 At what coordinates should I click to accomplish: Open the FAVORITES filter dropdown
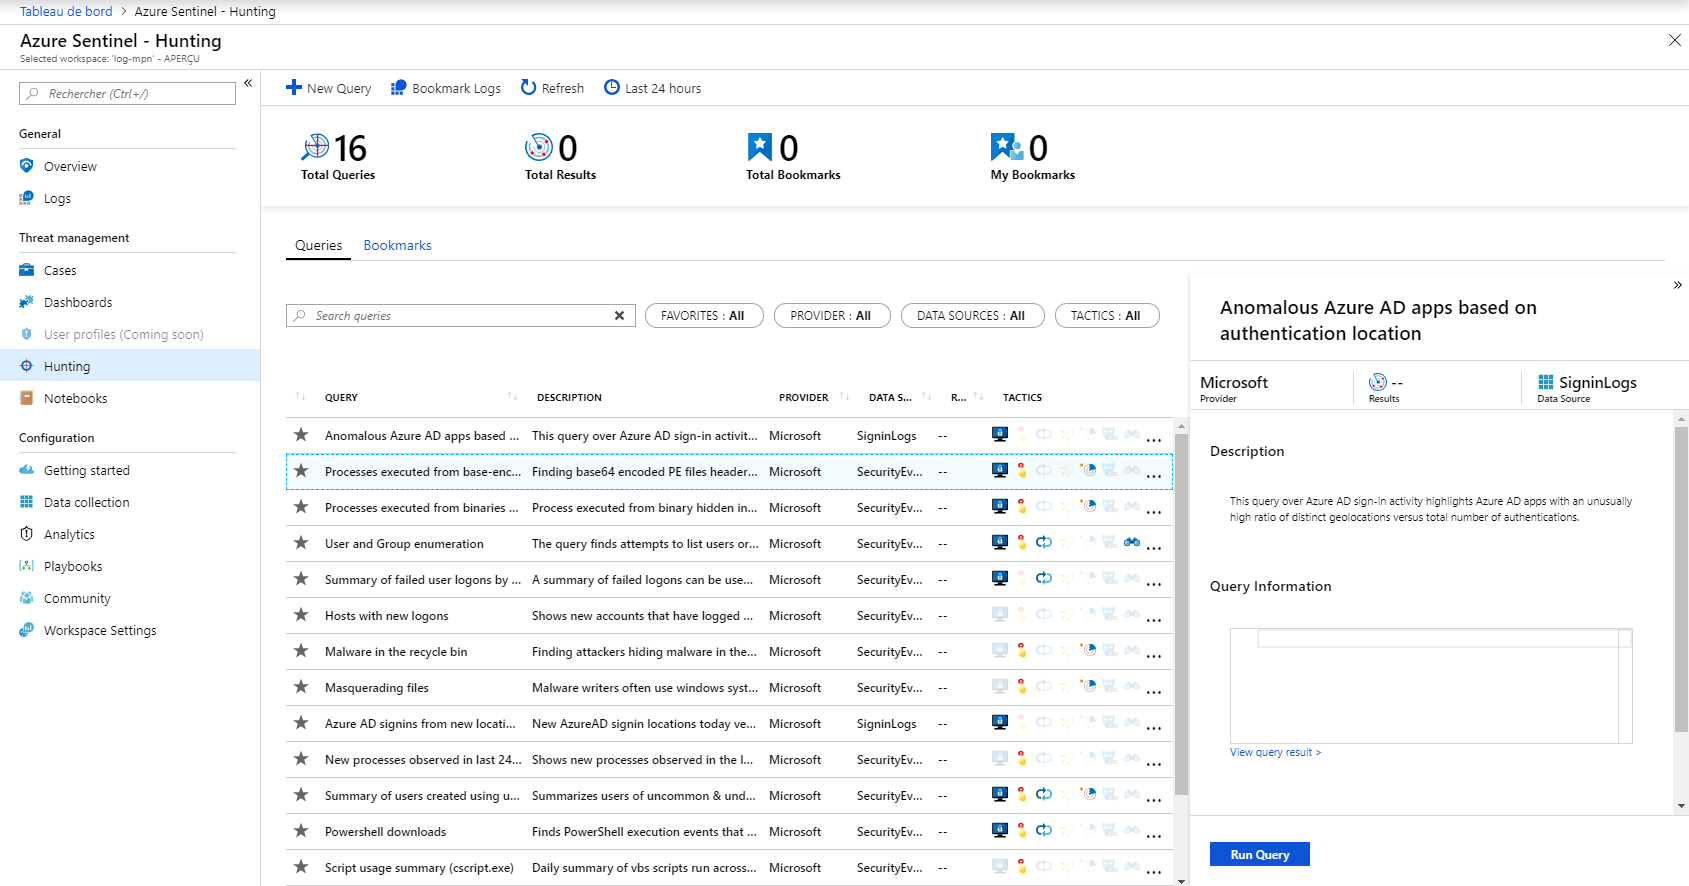pos(704,315)
